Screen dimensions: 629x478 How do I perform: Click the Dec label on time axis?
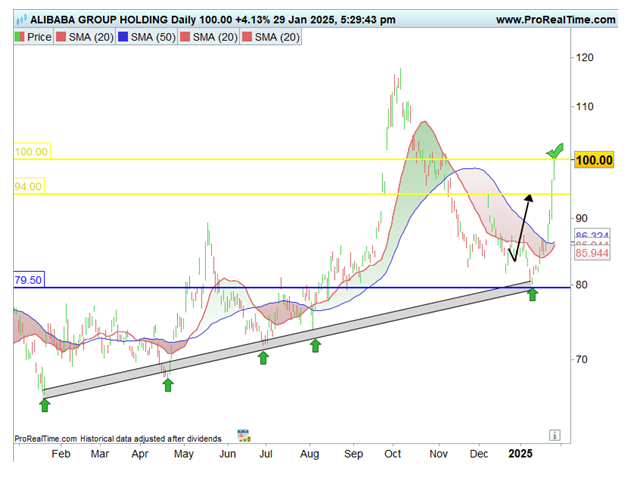point(479,454)
